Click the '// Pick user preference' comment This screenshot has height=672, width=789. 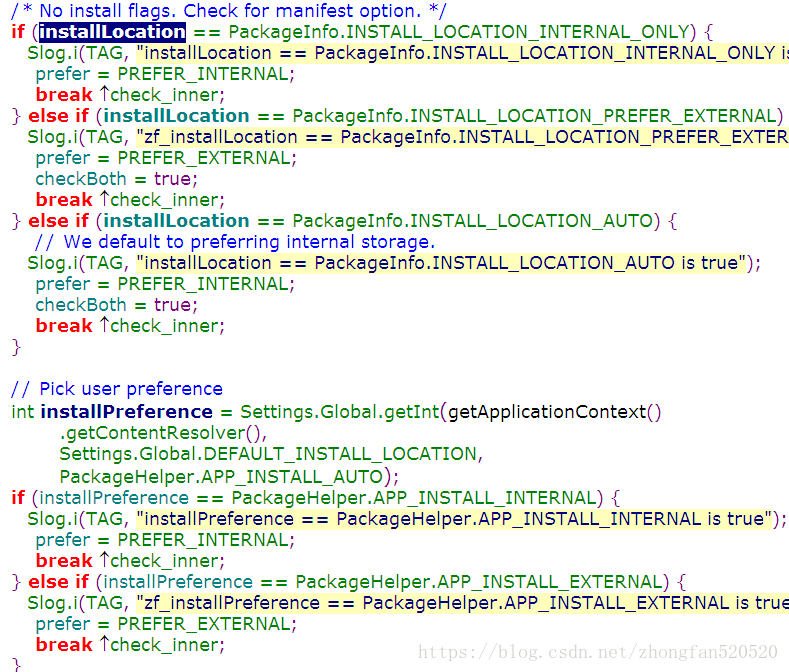coord(117,389)
